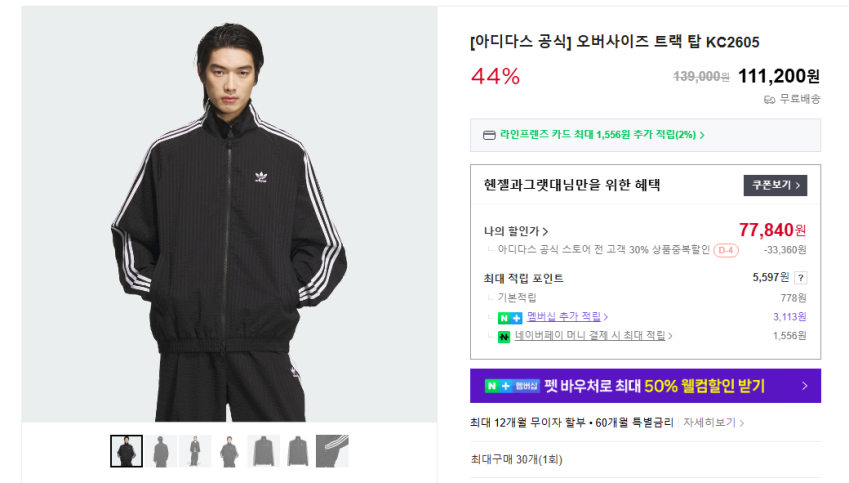Open 멤버십 추가 적립 link

tap(567, 317)
